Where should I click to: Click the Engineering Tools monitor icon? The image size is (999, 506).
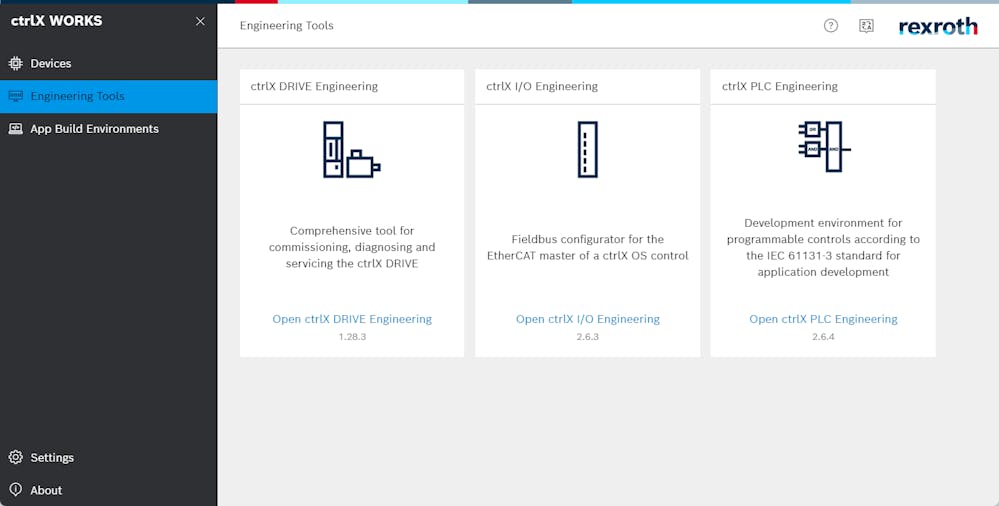[15, 96]
